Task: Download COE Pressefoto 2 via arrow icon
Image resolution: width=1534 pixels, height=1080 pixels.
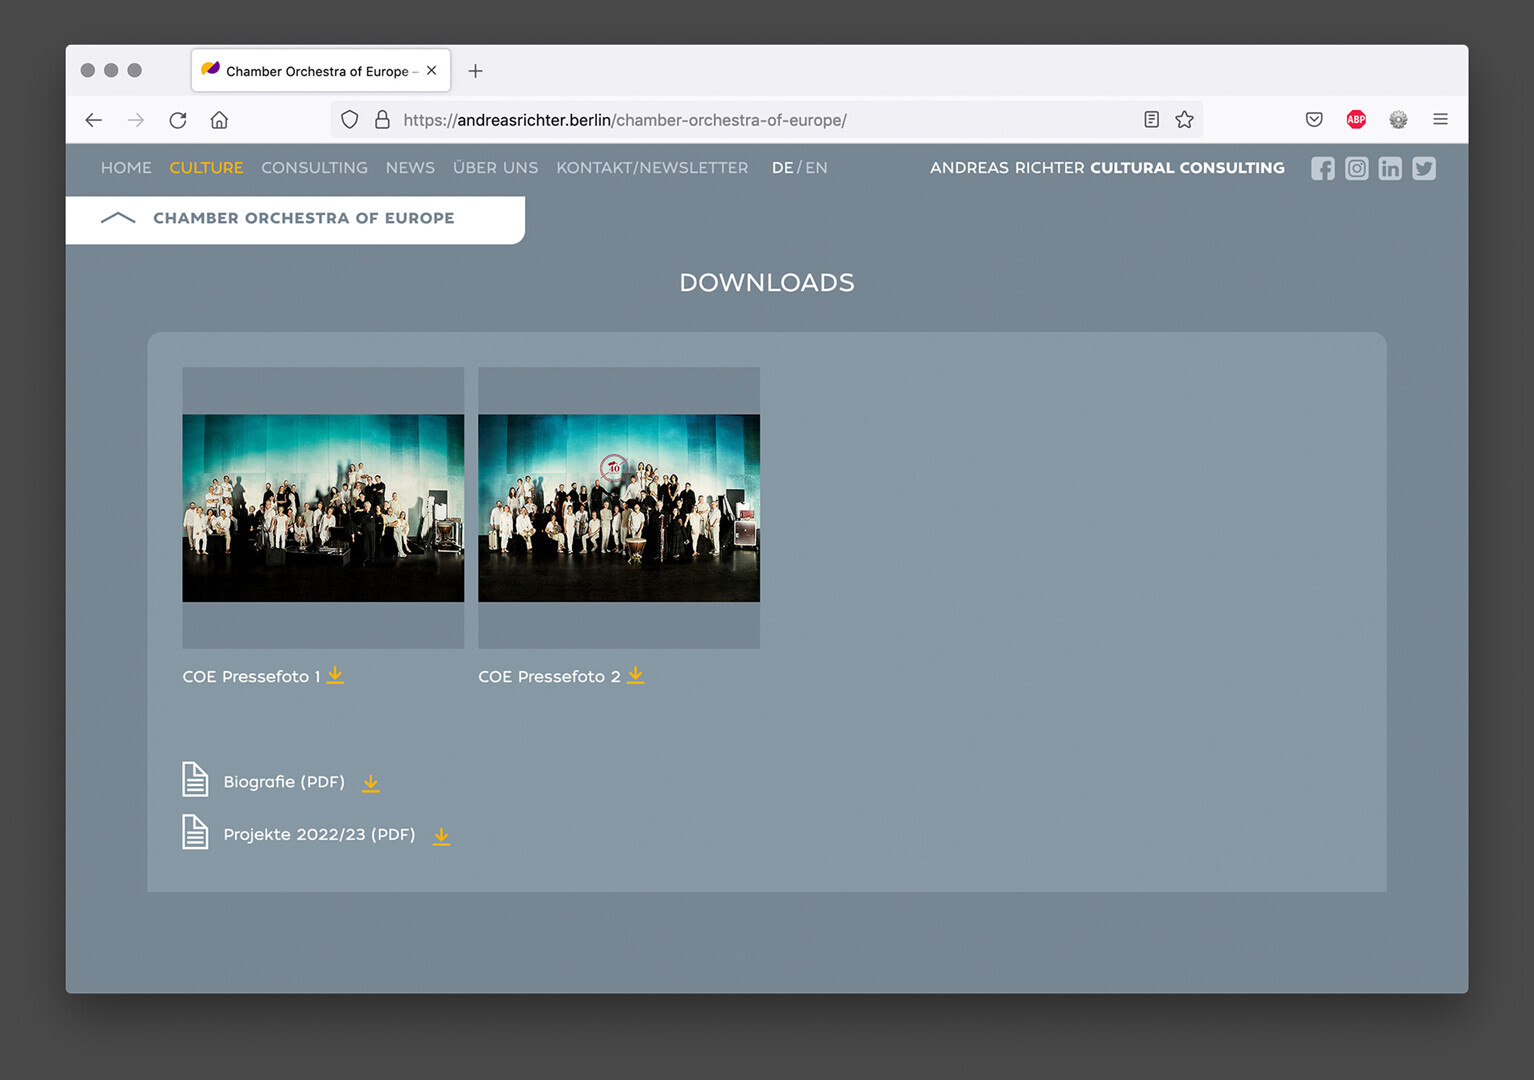Action: 635,676
